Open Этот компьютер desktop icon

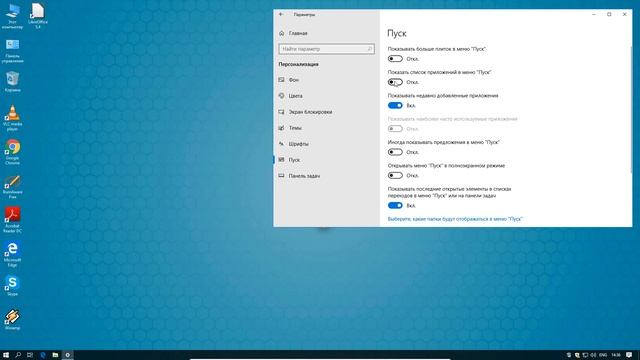[x=12, y=16]
